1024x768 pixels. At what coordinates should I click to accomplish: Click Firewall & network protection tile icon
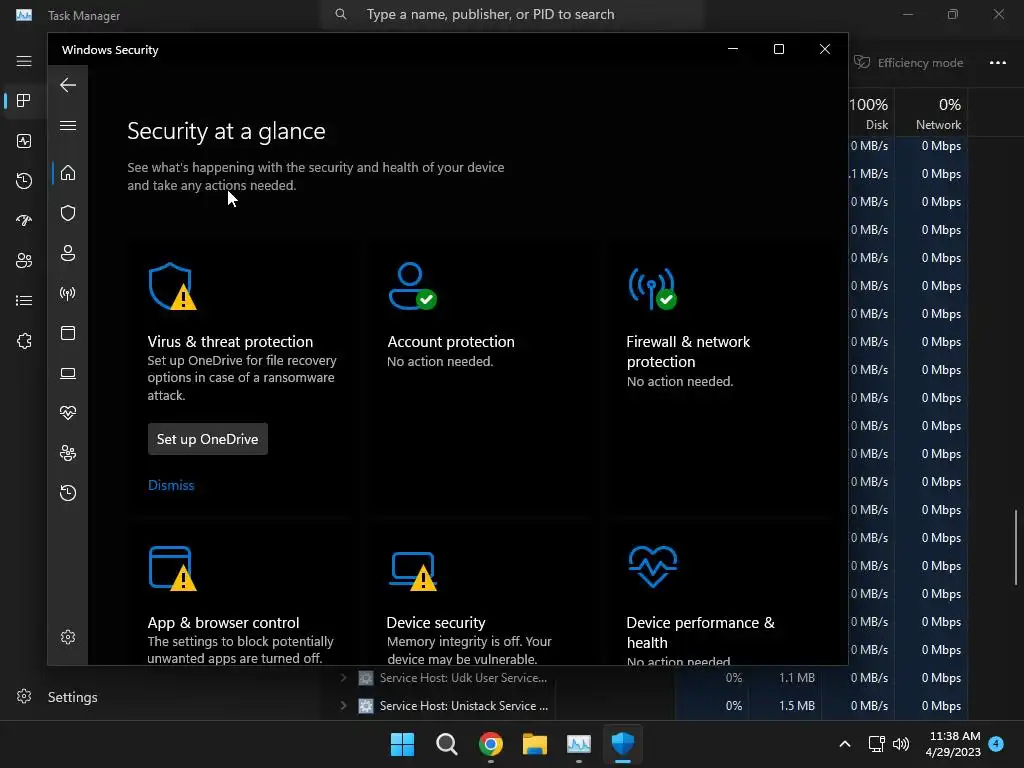pos(652,289)
